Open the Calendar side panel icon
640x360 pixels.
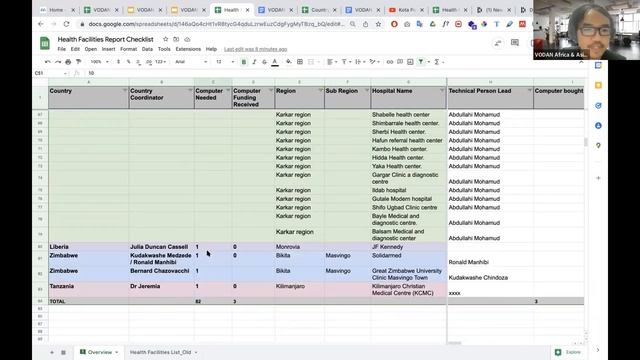pyautogui.click(x=598, y=65)
